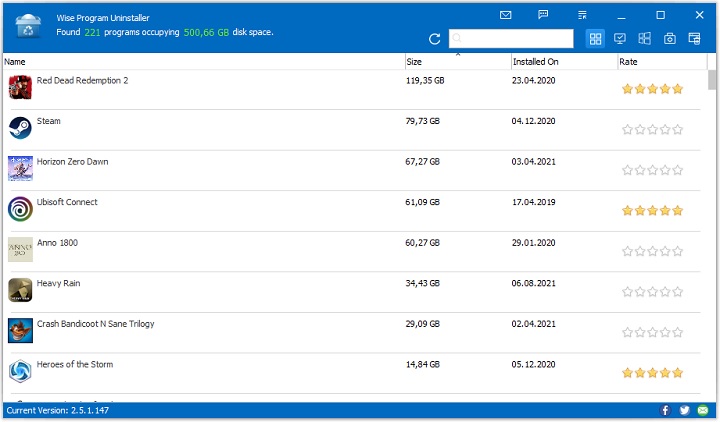Sort list by the Size column header
The height and width of the screenshot is (422, 720).
tap(456, 62)
